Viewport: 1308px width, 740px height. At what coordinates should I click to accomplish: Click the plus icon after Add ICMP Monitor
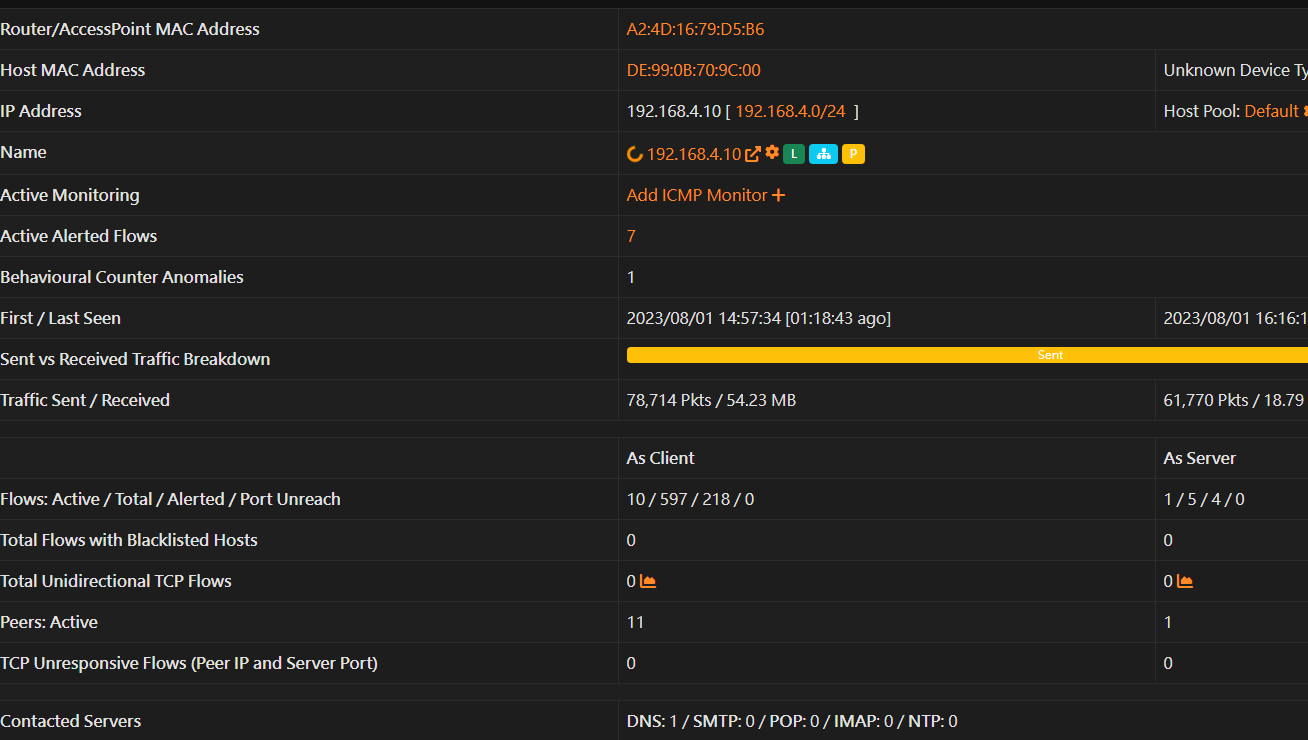click(x=779, y=195)
